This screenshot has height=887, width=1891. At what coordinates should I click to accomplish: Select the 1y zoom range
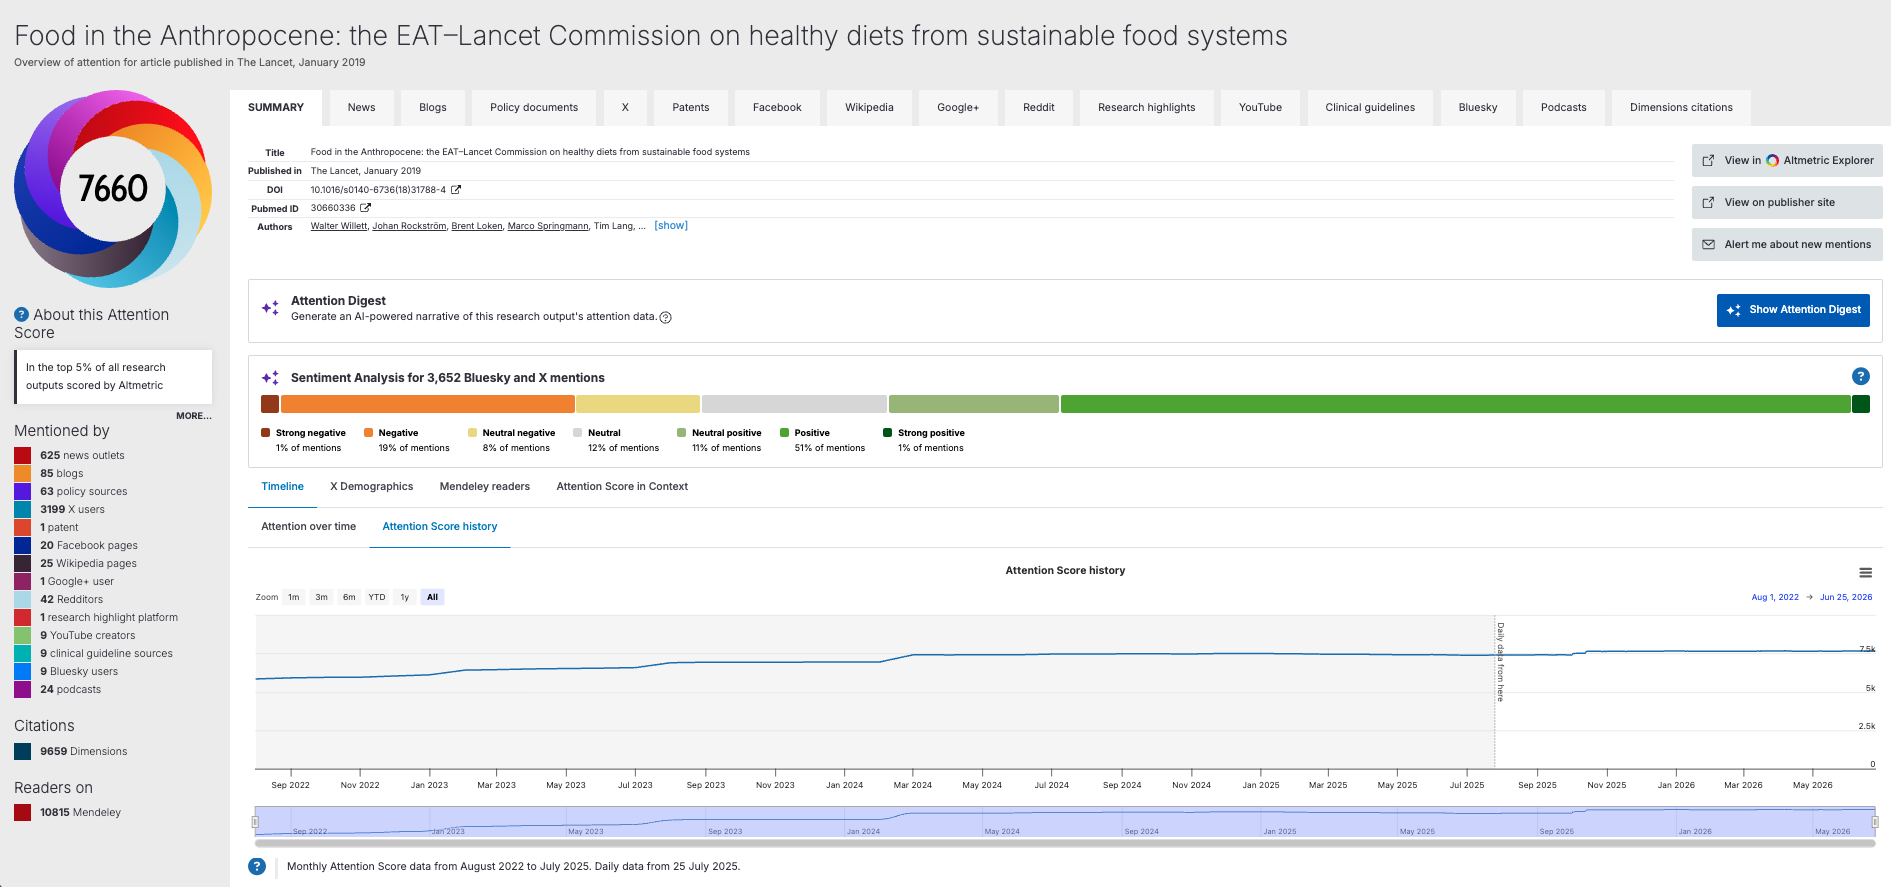[x=405, y=597]
